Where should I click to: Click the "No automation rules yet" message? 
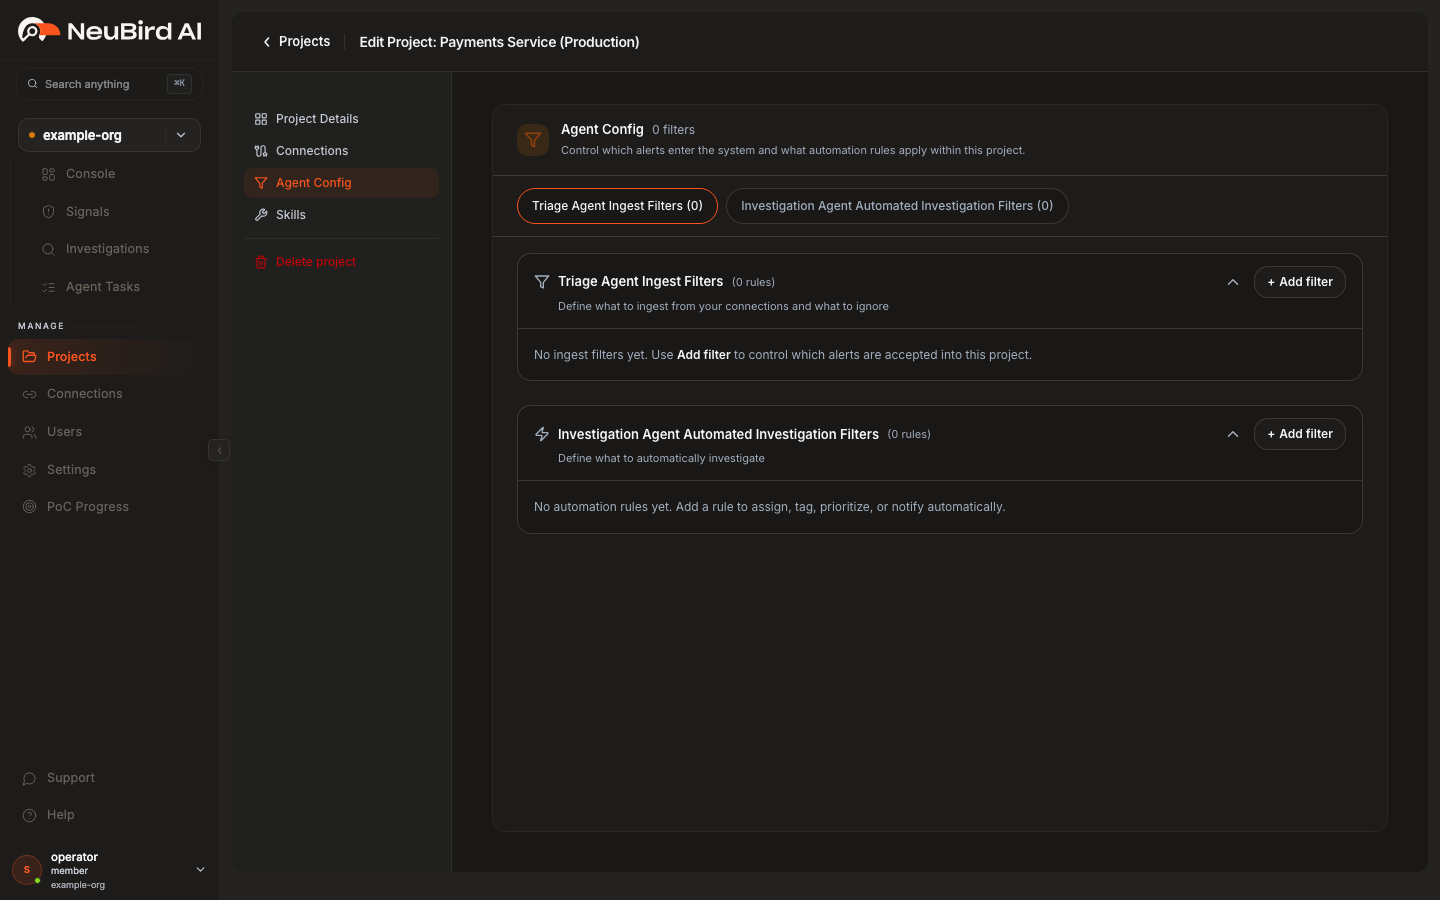770,507
